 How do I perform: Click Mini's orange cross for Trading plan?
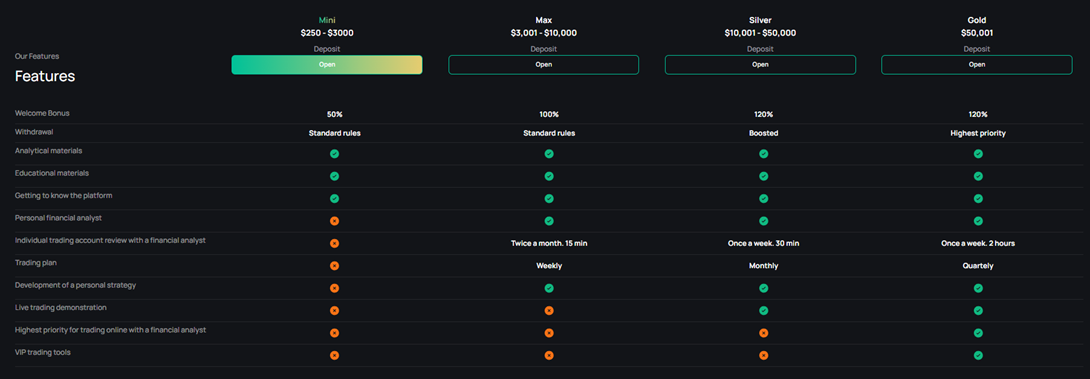tap(334, 266)
